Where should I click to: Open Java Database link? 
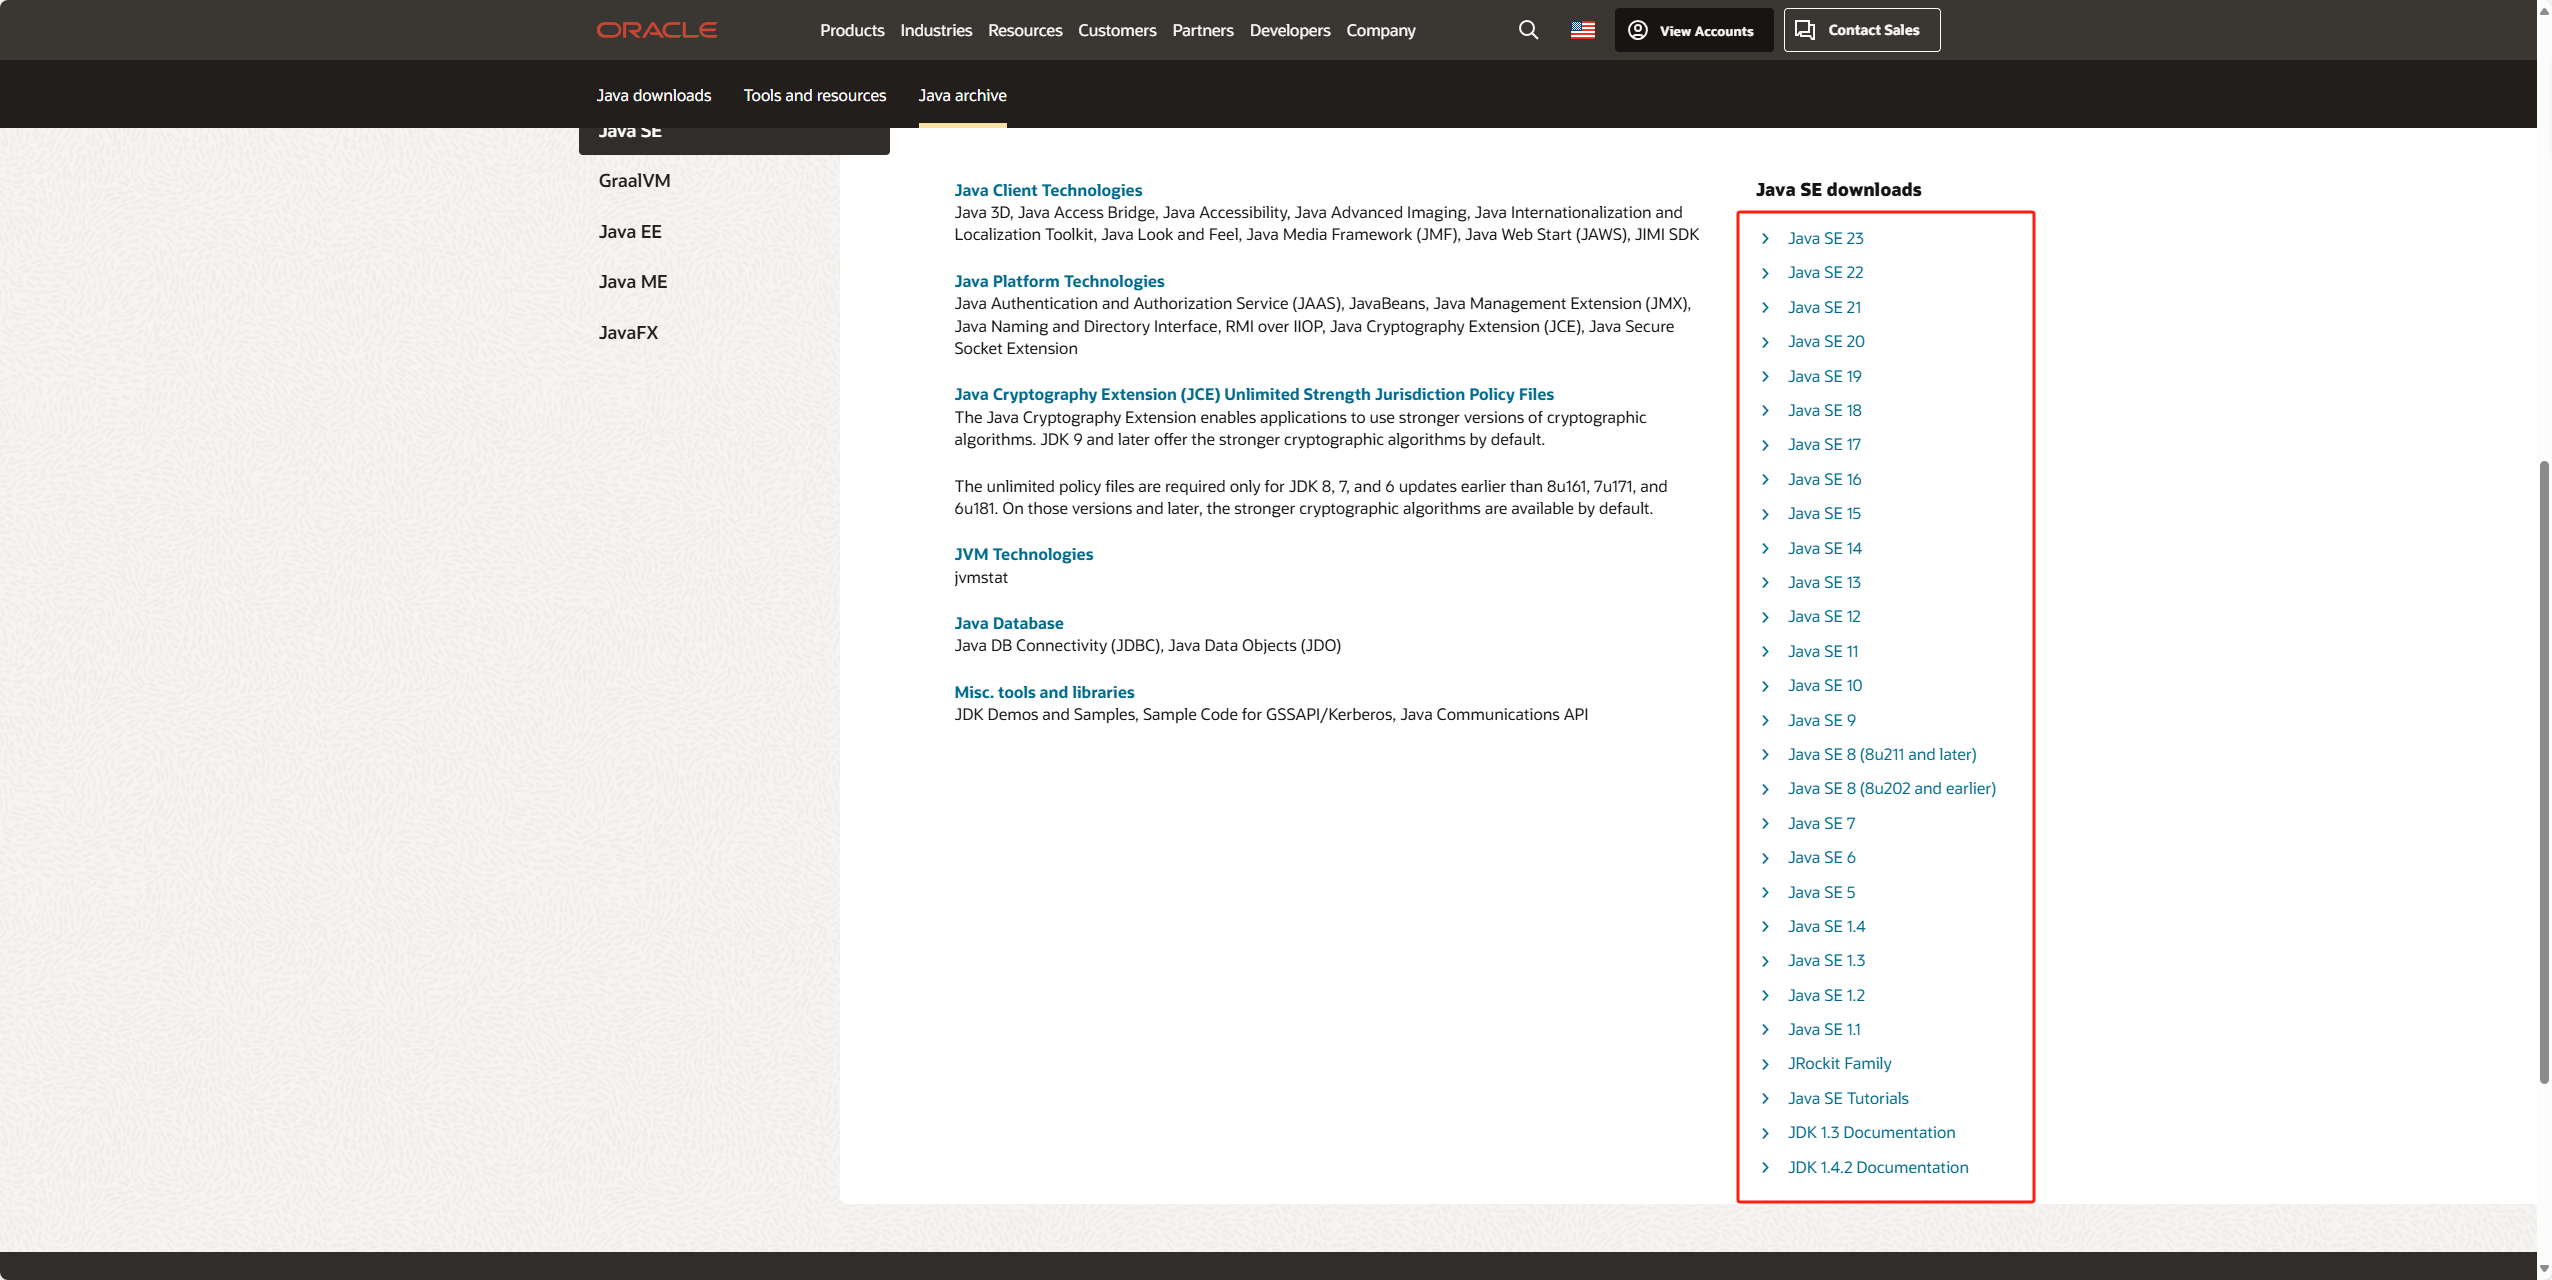(1009, 623)
